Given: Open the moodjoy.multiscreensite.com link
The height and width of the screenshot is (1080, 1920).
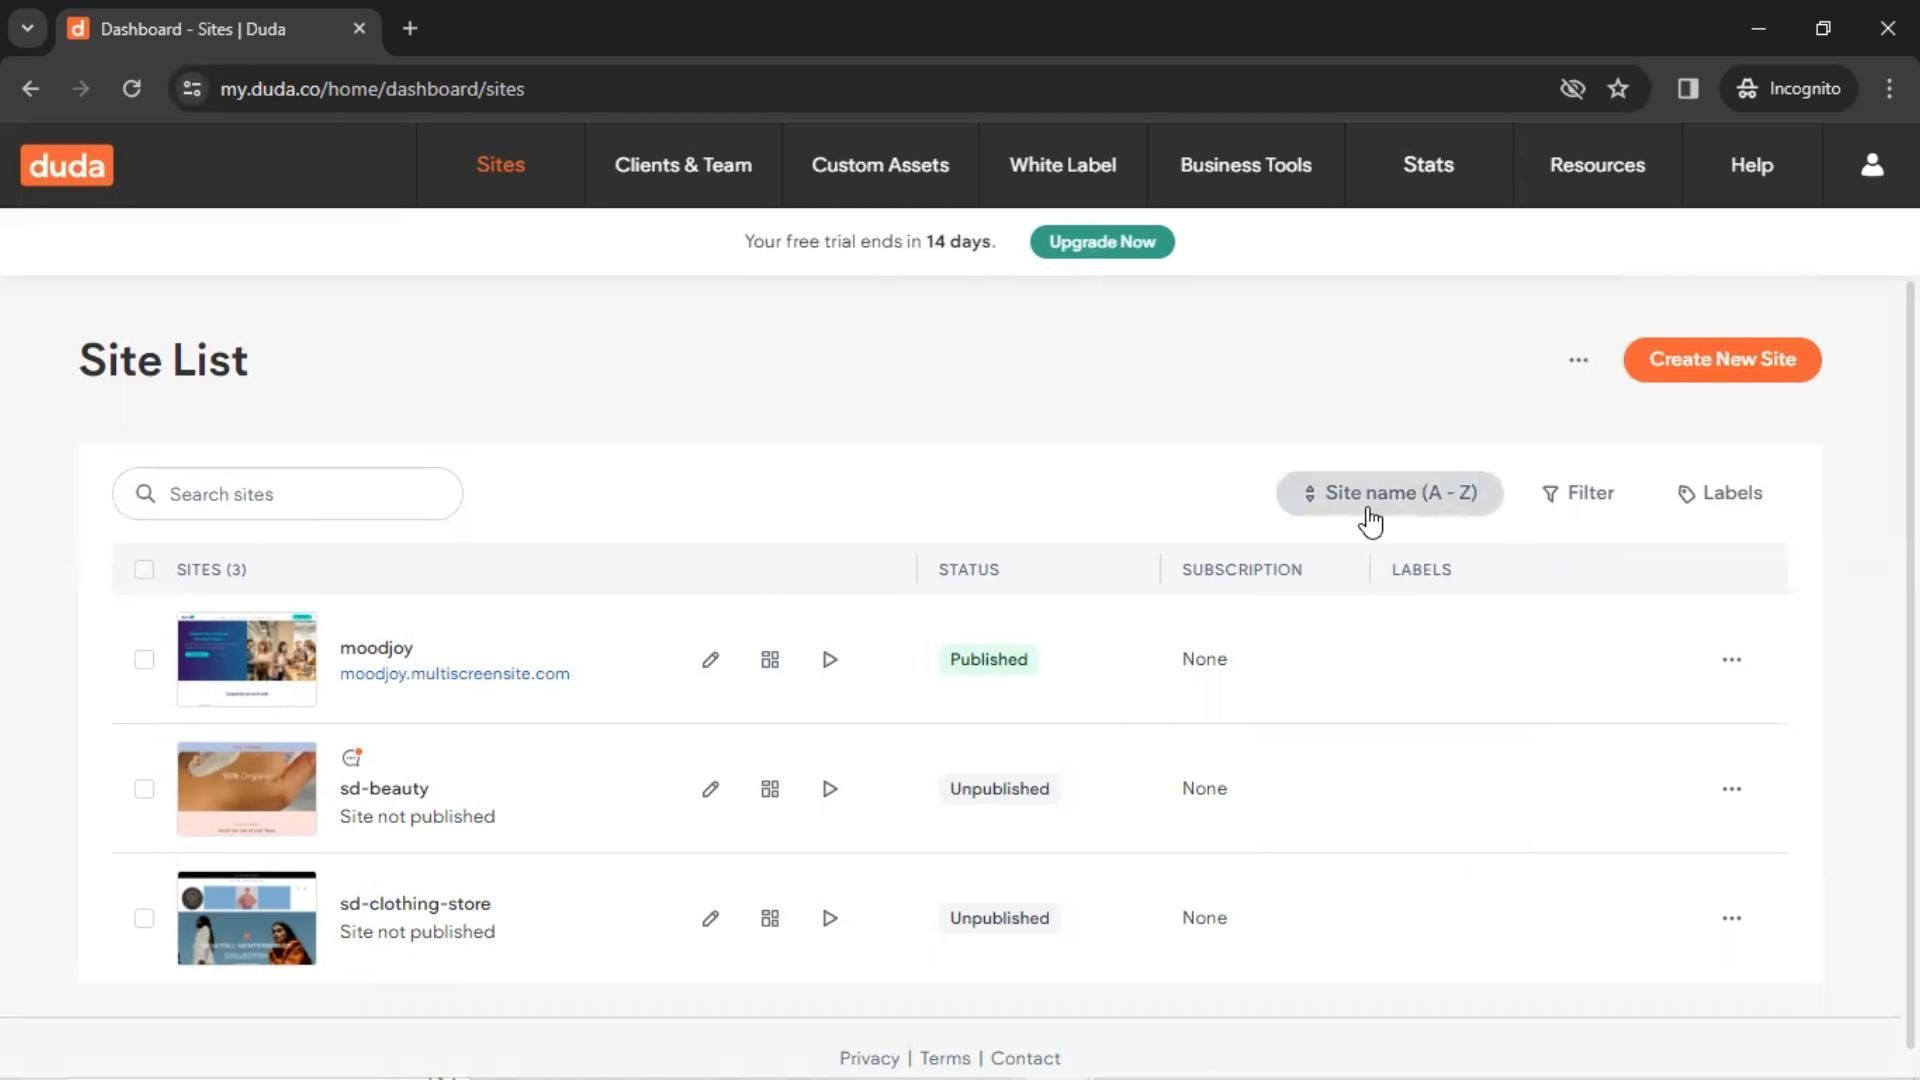Looking at the screenshot, I should pos(454,674).
